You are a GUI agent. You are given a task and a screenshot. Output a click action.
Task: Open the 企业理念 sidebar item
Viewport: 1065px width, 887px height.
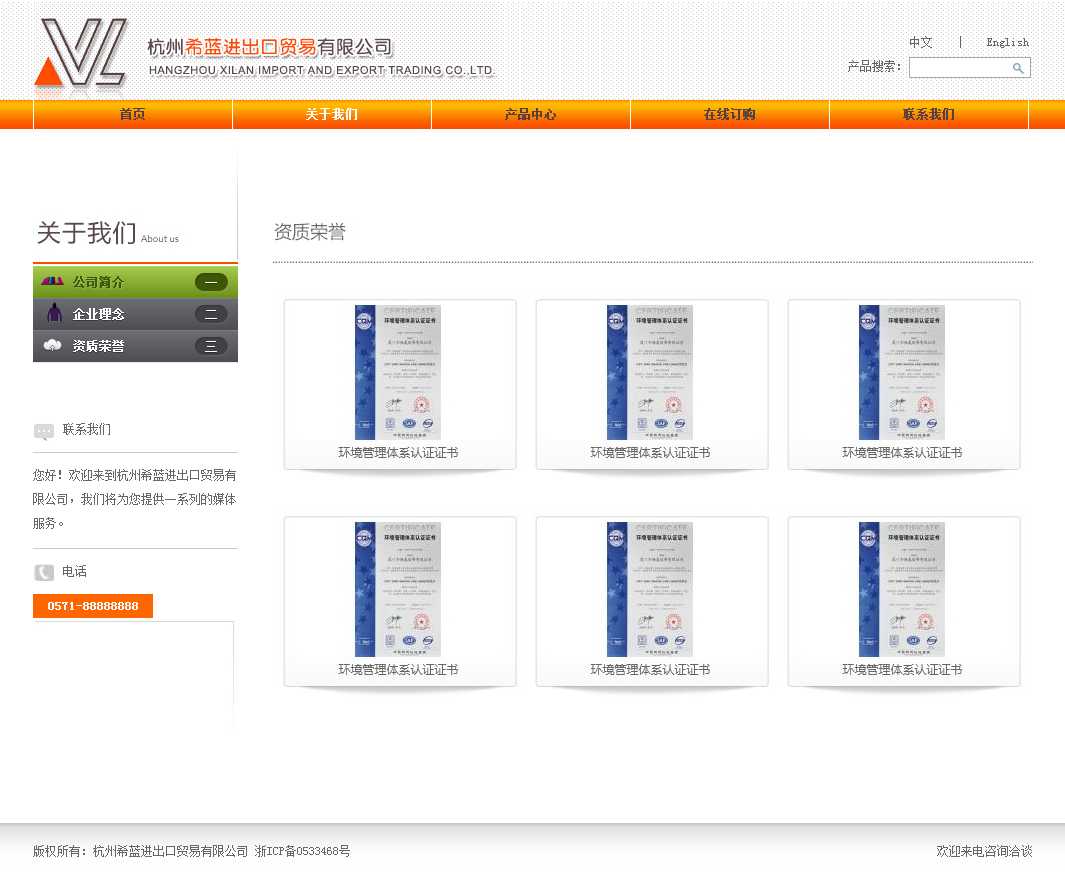tap(98, 314)
